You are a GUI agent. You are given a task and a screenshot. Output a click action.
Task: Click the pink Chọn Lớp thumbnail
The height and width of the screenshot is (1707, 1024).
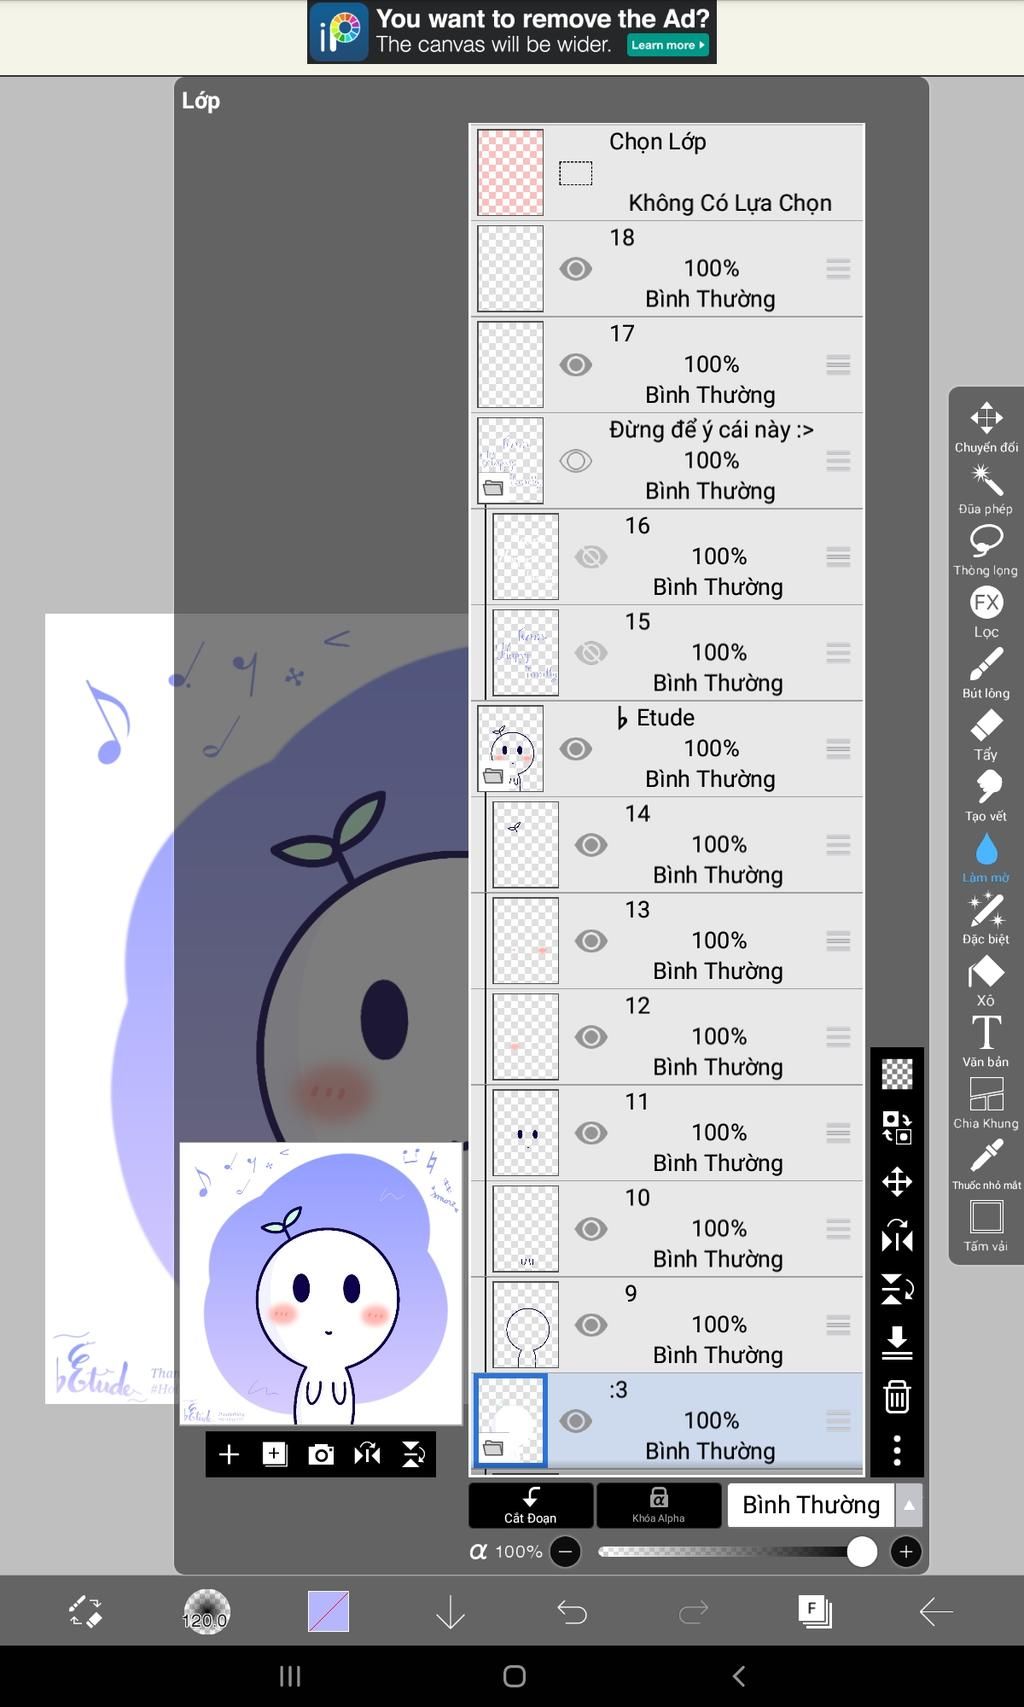coord(511,172)
